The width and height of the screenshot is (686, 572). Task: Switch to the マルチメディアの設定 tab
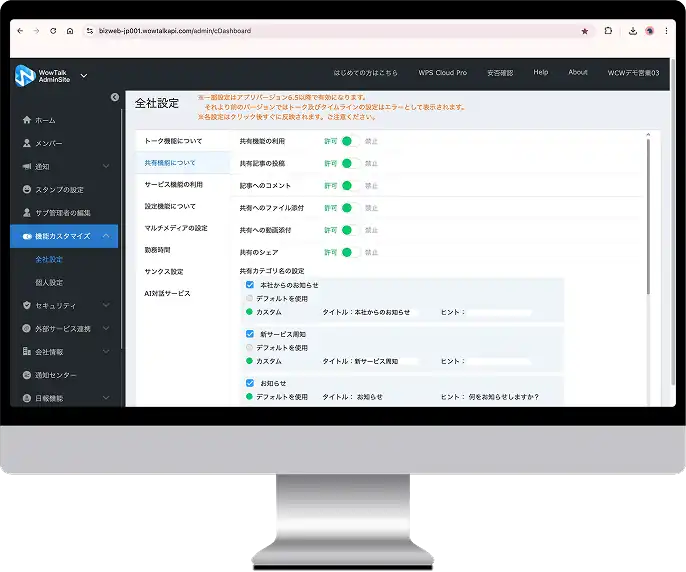(x=176, y=228)
